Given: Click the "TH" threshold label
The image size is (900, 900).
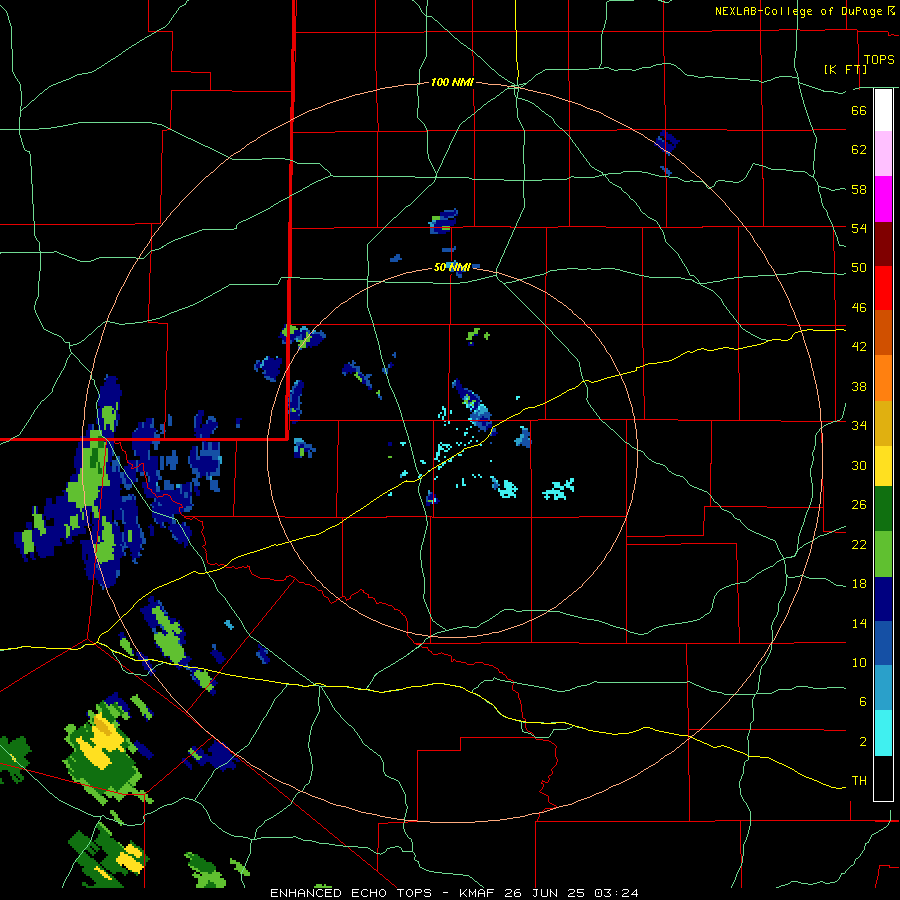Looking at the screenshot, I should tap(859, 781).
